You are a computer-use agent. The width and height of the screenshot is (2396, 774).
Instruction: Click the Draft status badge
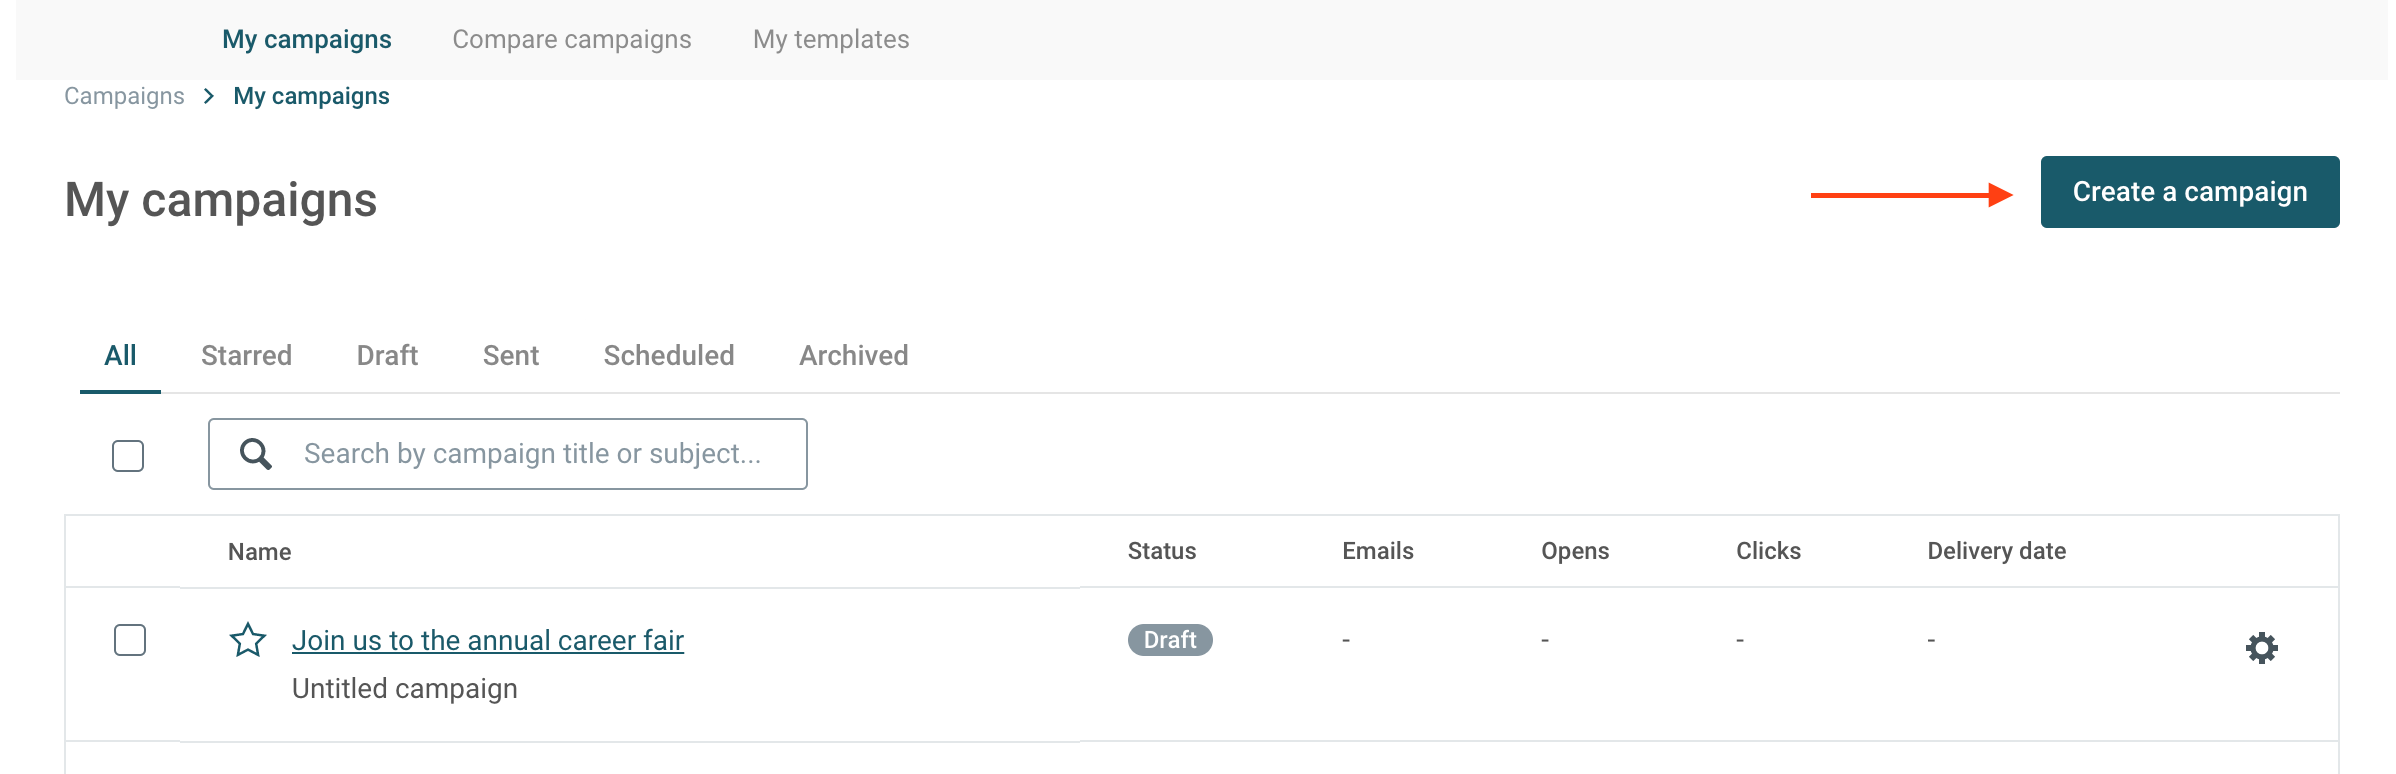[x=1170, y=640]
